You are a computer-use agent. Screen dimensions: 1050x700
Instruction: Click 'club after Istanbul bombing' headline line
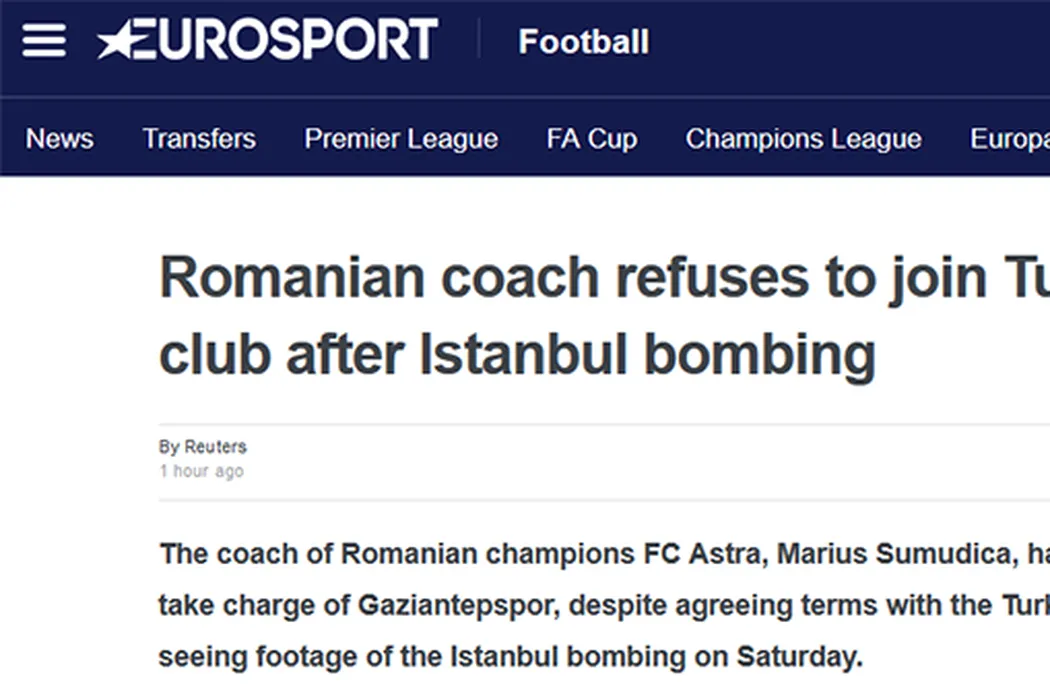517,353
